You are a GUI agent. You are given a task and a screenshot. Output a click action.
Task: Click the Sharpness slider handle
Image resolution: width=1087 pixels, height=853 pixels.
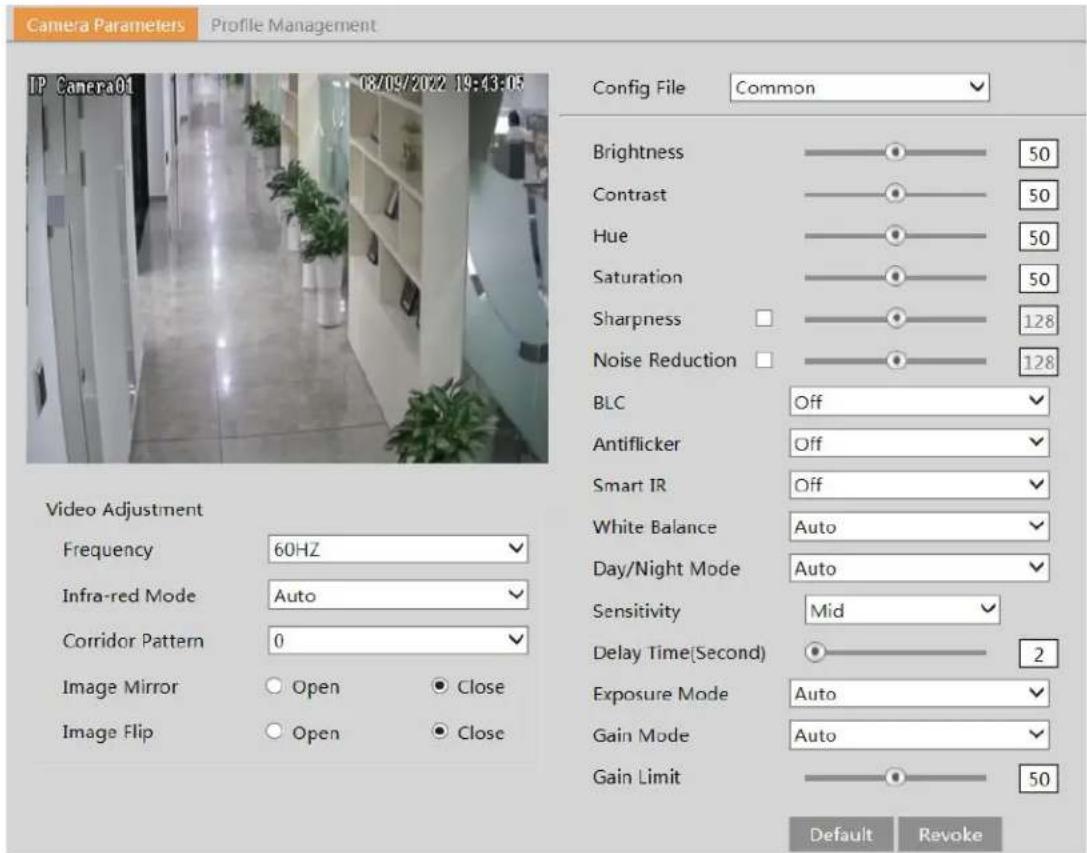tap(896, 319)
